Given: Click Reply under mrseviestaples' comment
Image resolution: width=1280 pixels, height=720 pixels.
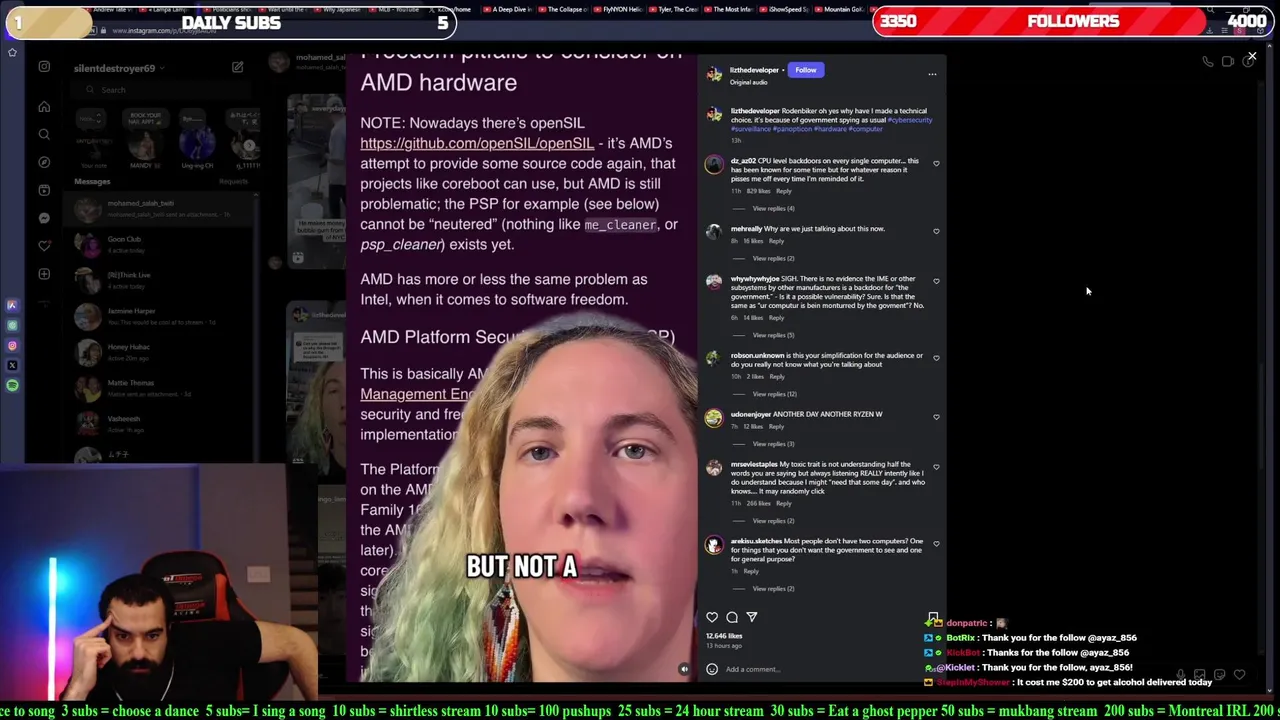Looking at the screenshot, I should point(784,504).
